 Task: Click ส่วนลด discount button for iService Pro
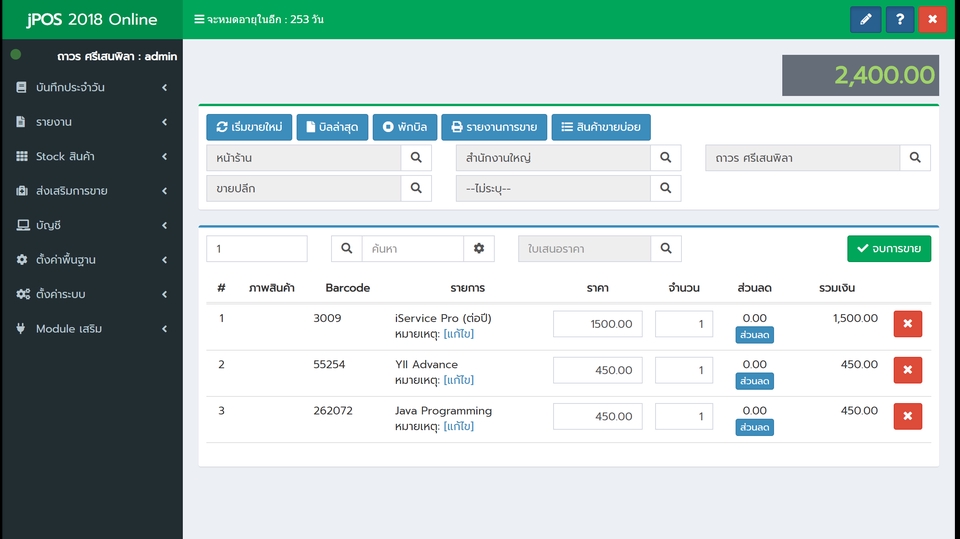pos(754,335)
